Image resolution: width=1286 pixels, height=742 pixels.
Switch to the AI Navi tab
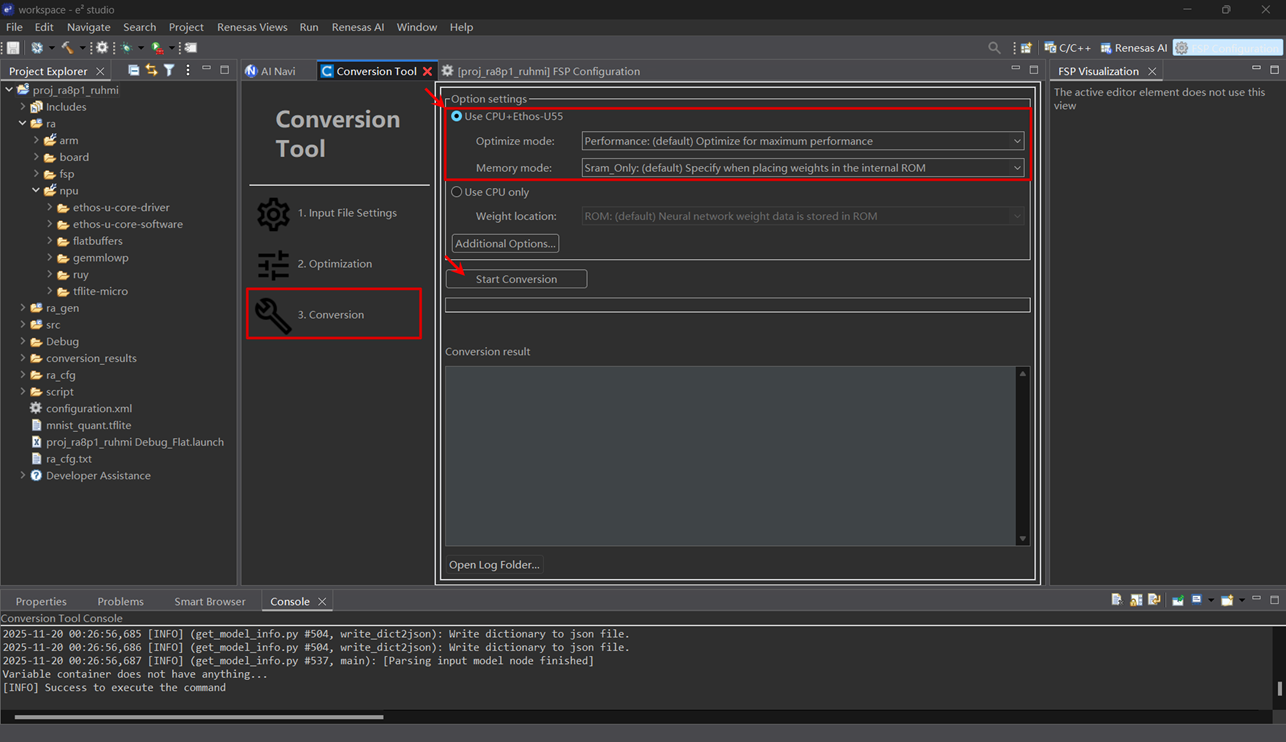270,71
